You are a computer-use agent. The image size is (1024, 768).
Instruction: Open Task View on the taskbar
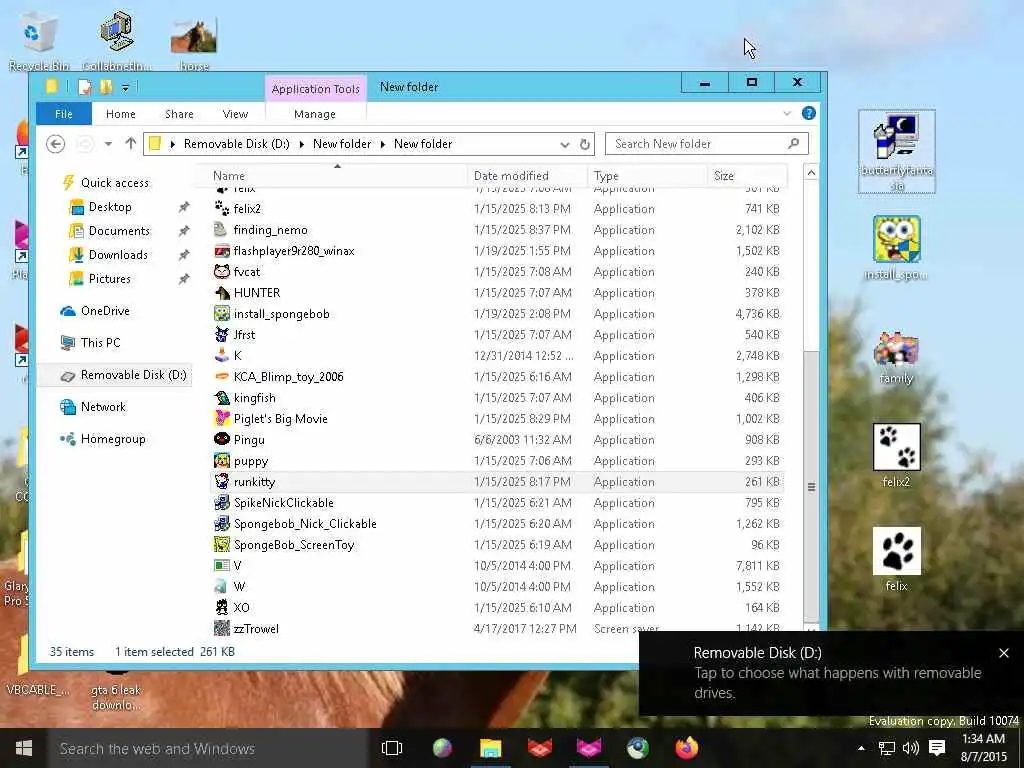click(392, 748)
